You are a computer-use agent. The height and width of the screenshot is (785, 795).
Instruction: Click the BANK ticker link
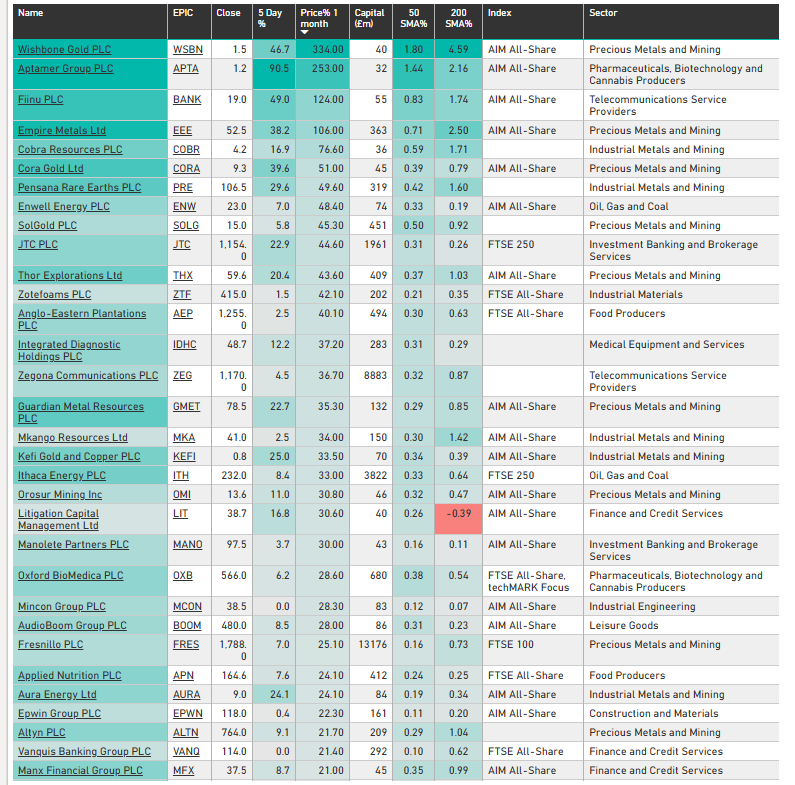pyautogui.click(x=187, y=99)
